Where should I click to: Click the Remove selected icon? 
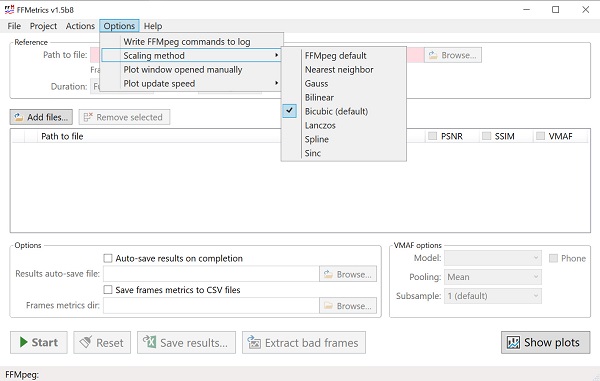(x=88, y=117)
